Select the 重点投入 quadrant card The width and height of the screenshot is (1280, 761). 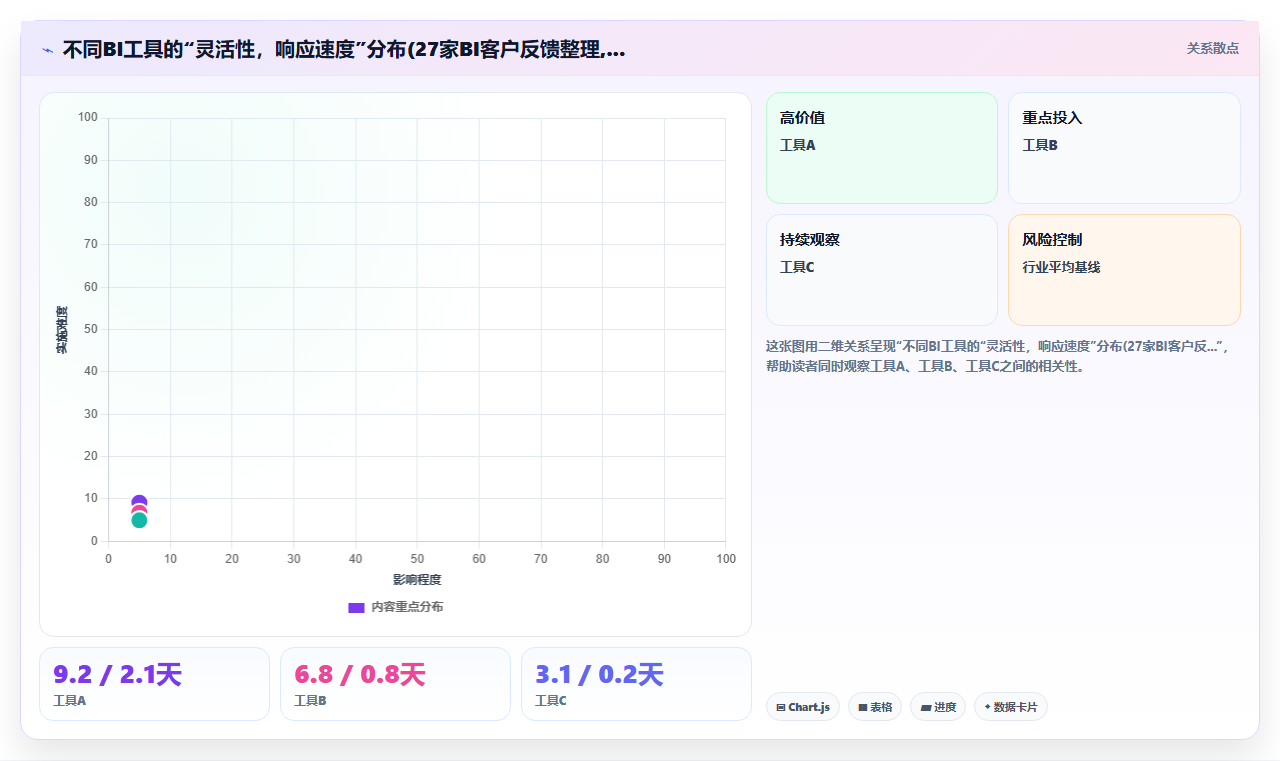coord(1124,148)
